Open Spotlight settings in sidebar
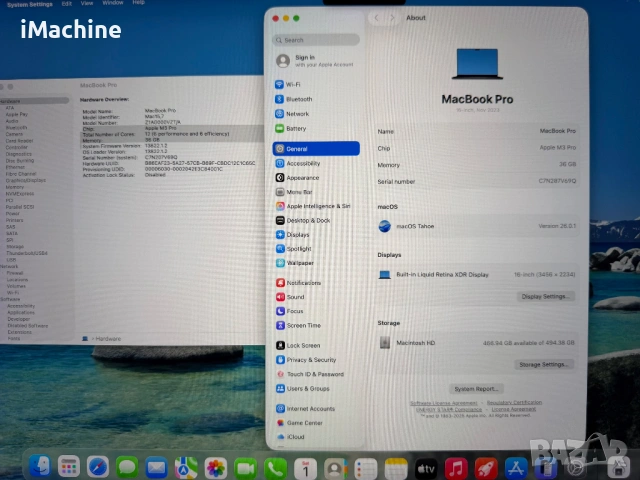Viewport: 640px width, 480px height. (293, 249)
